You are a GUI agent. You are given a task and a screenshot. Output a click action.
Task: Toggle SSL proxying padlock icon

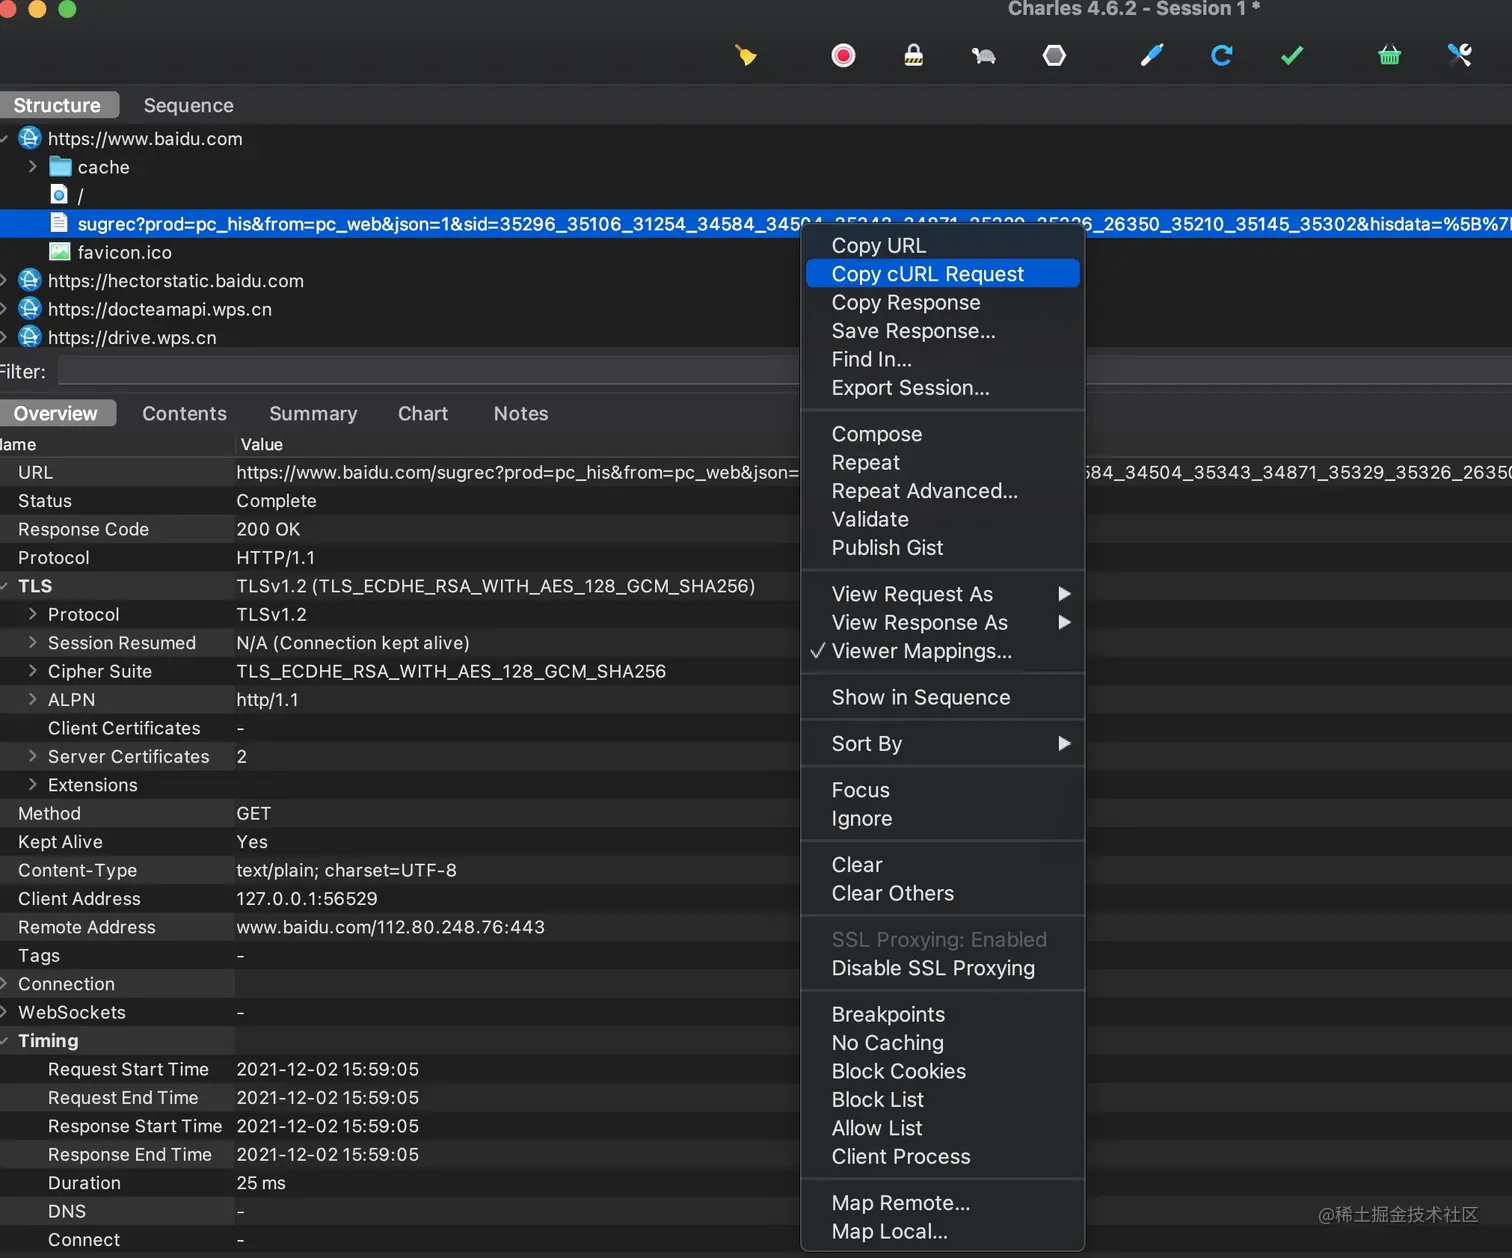click(913, 55)
